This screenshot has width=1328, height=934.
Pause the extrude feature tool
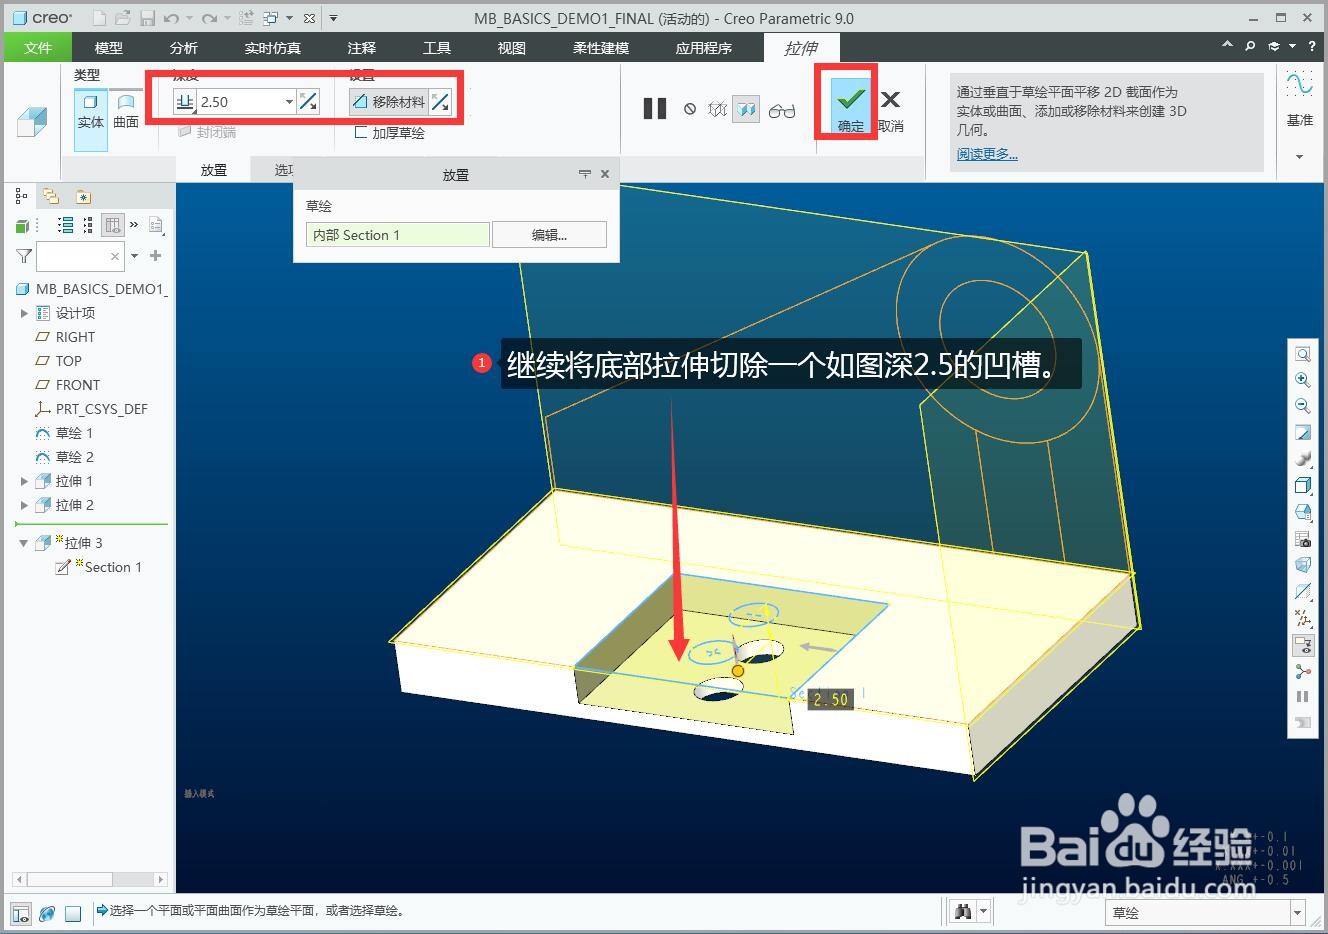655,109
